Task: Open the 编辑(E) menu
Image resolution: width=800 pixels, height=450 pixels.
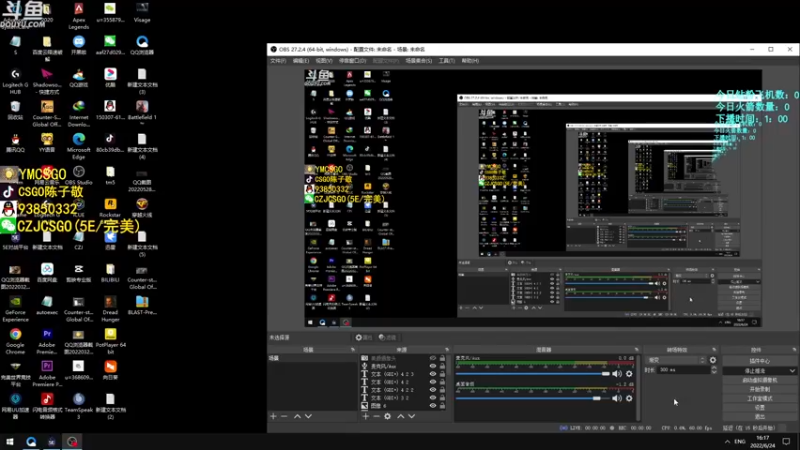Action: pyautogui.click(x=301, y=61)
